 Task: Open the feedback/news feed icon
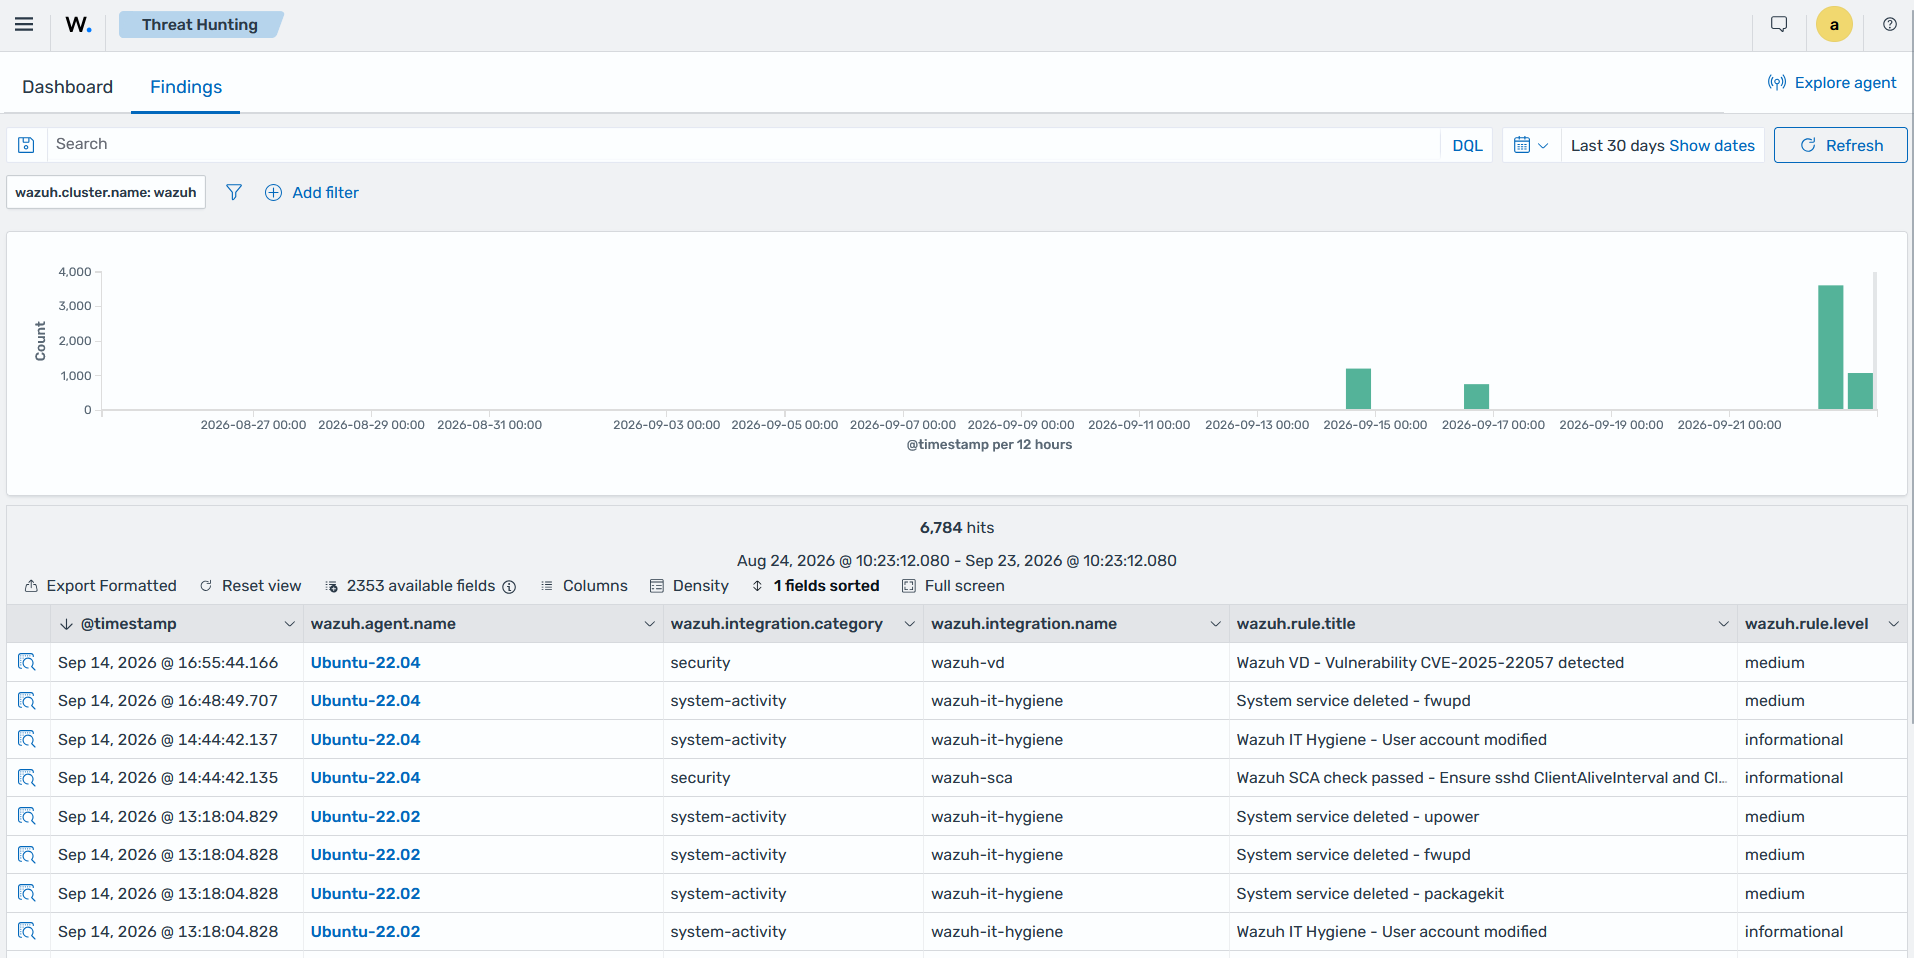(1779, 25)
